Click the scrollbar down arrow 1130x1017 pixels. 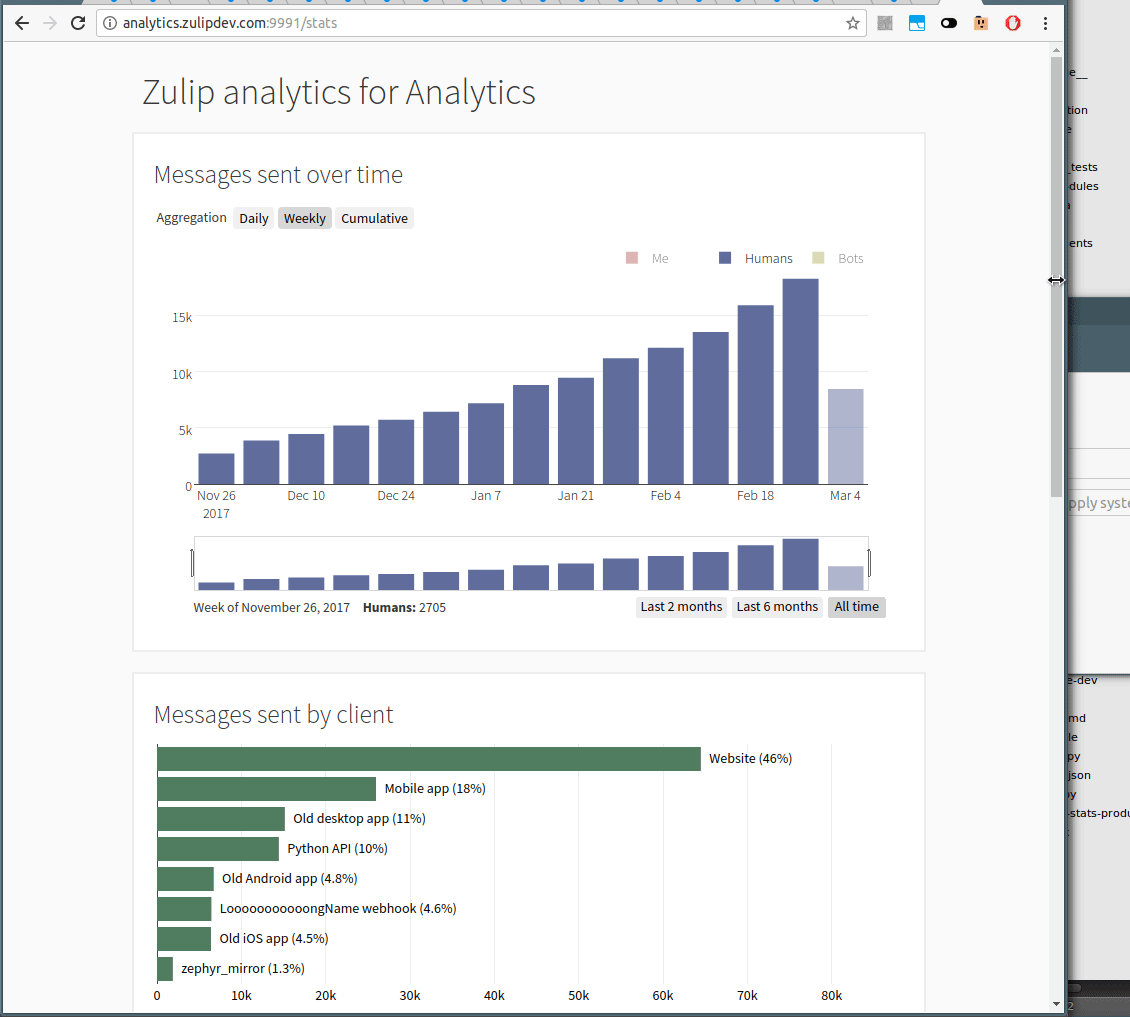1056,1004
